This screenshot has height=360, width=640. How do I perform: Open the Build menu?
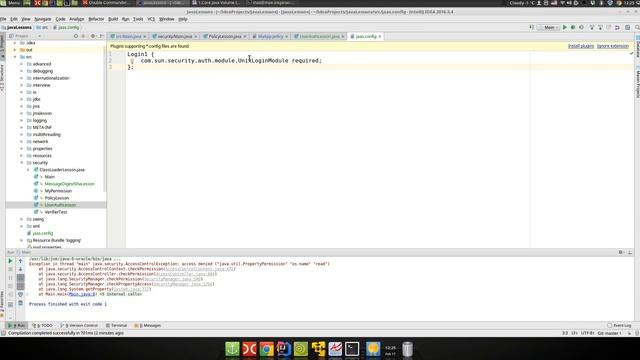coord(113,19)
